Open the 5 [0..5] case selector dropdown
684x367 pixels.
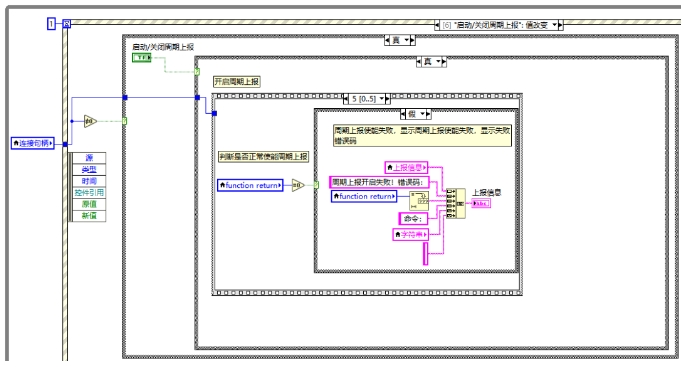pyautogui.click(x=382, y=99)
